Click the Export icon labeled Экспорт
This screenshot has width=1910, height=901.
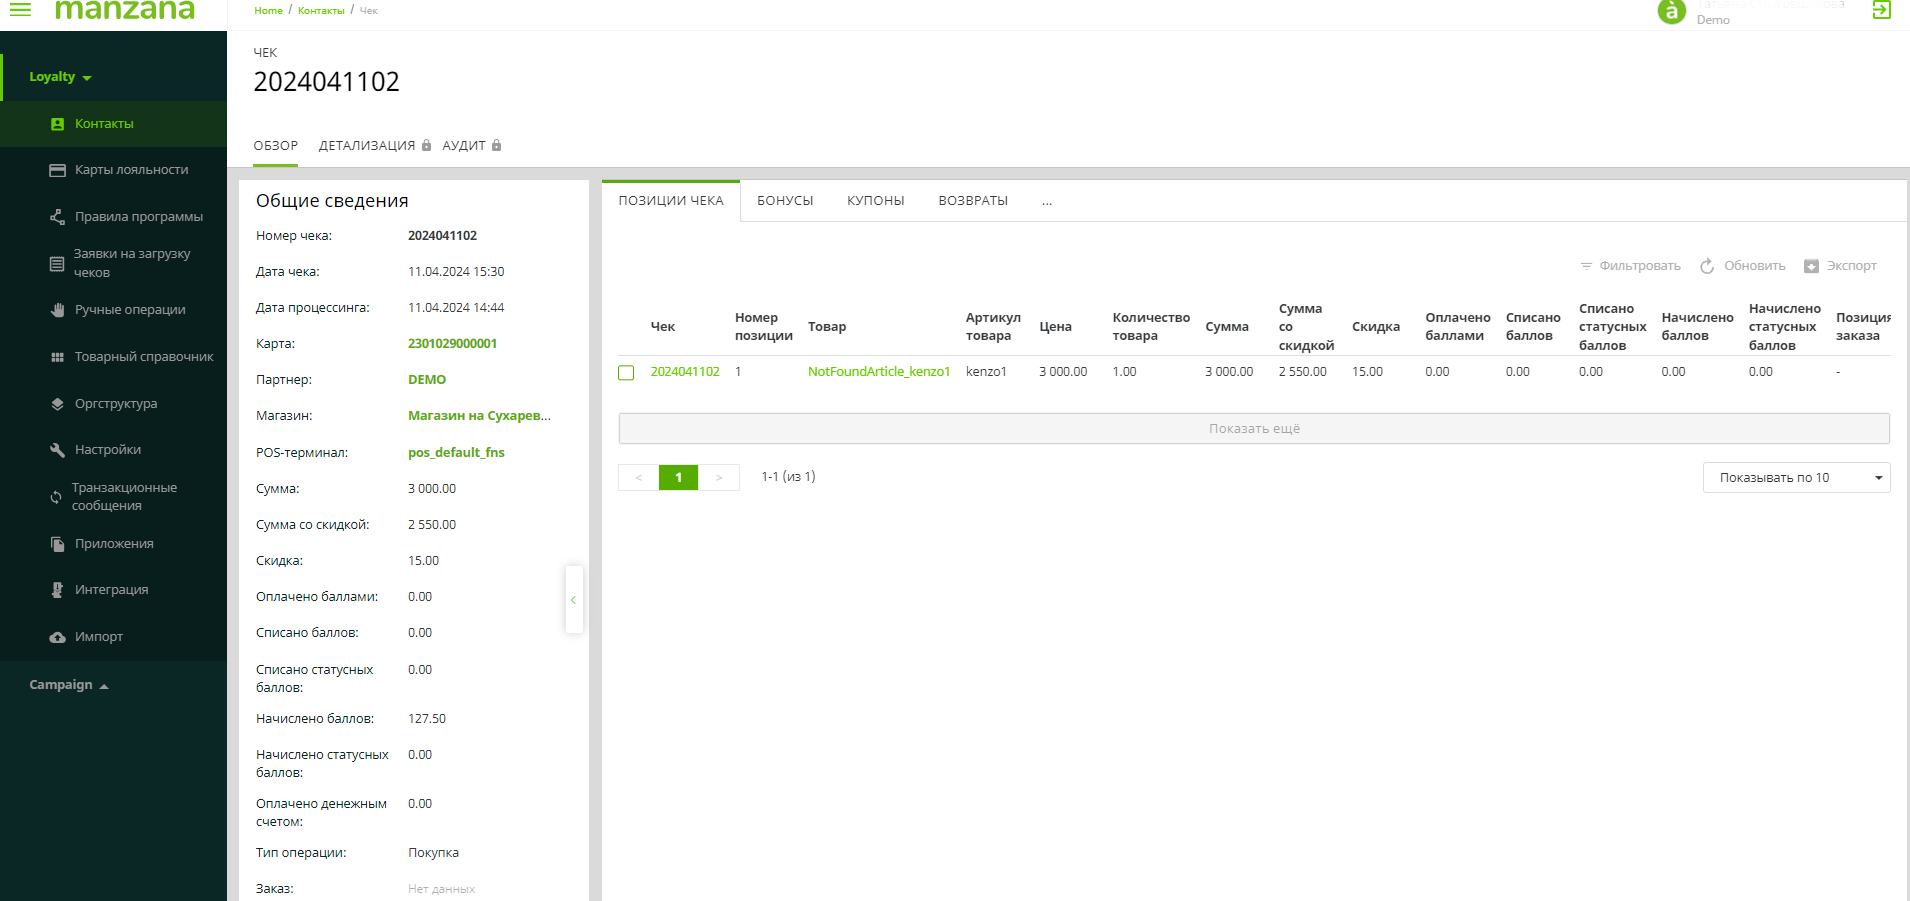[x=1811, y=266]
